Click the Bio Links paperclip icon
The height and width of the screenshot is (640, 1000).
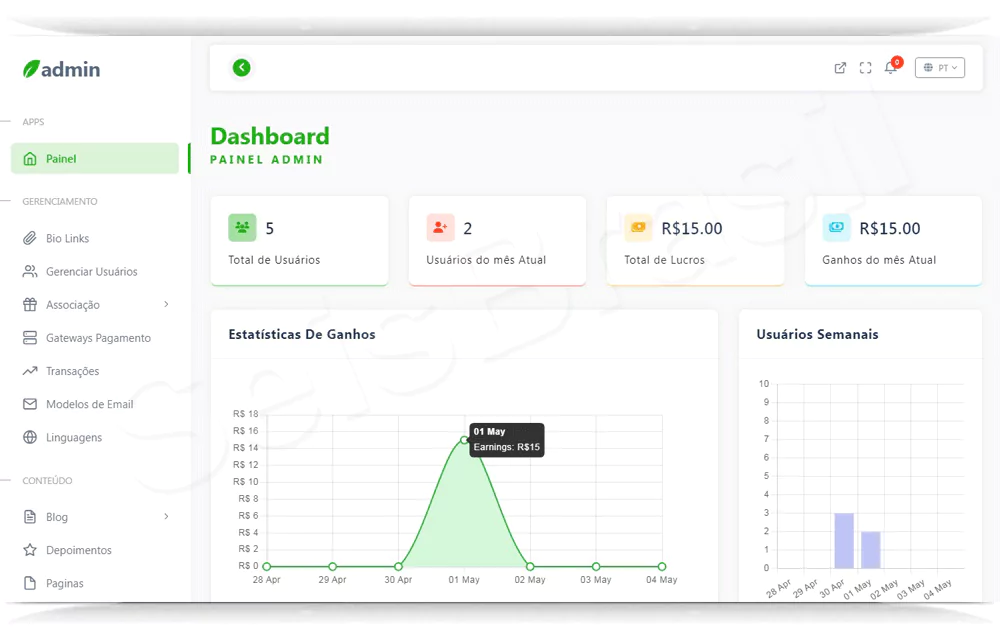[30, 238]
